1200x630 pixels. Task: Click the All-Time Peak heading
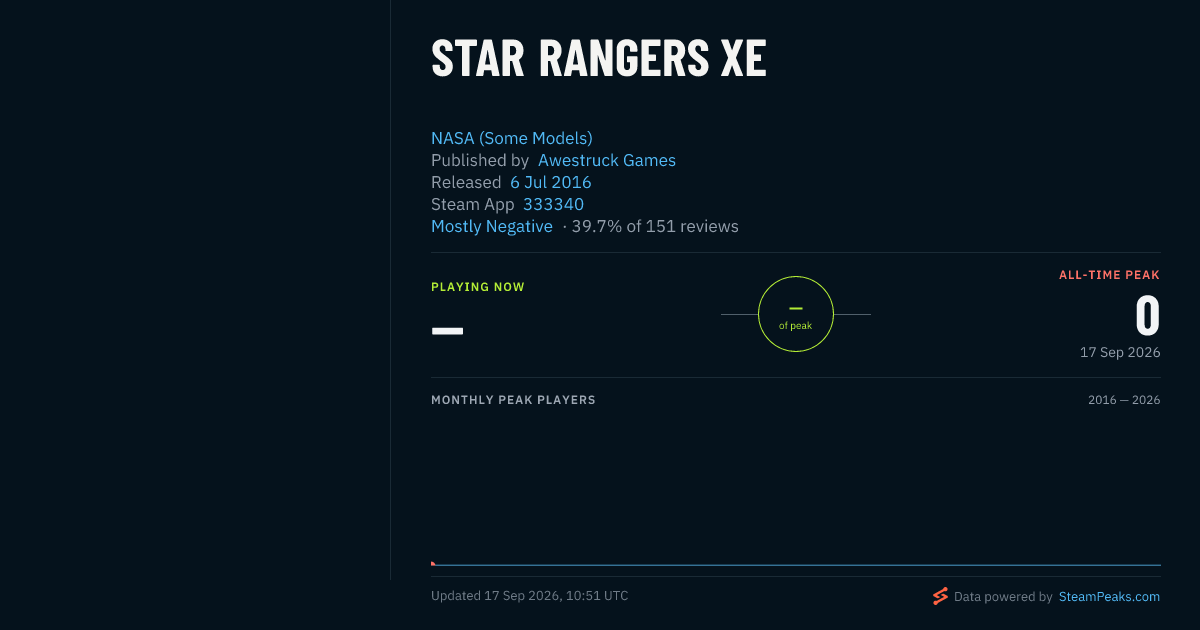click(x=1109, y=275)
